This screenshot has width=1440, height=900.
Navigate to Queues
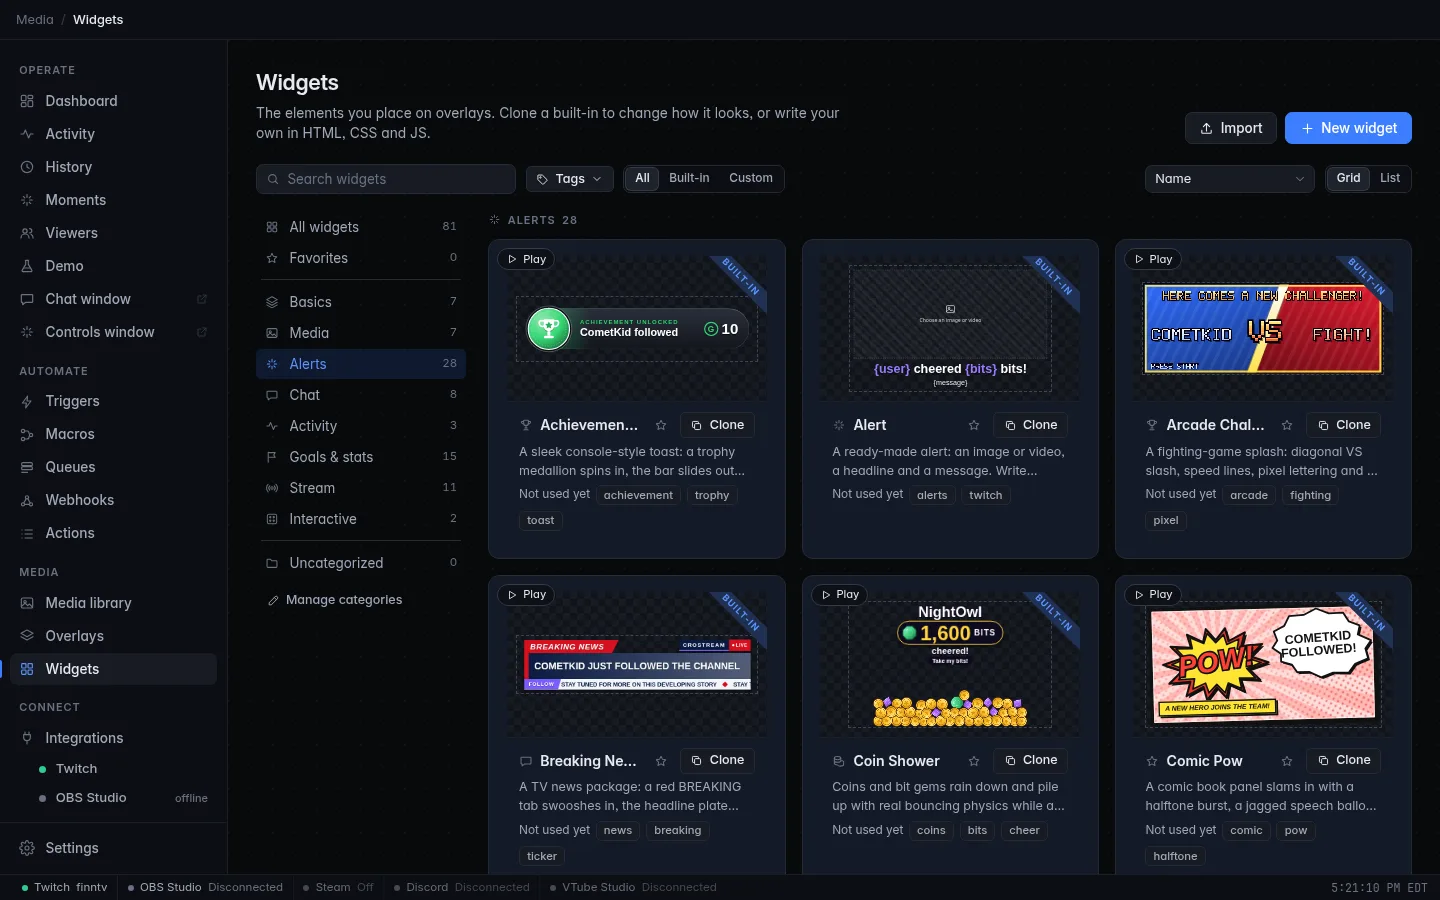tap(113, 467)
